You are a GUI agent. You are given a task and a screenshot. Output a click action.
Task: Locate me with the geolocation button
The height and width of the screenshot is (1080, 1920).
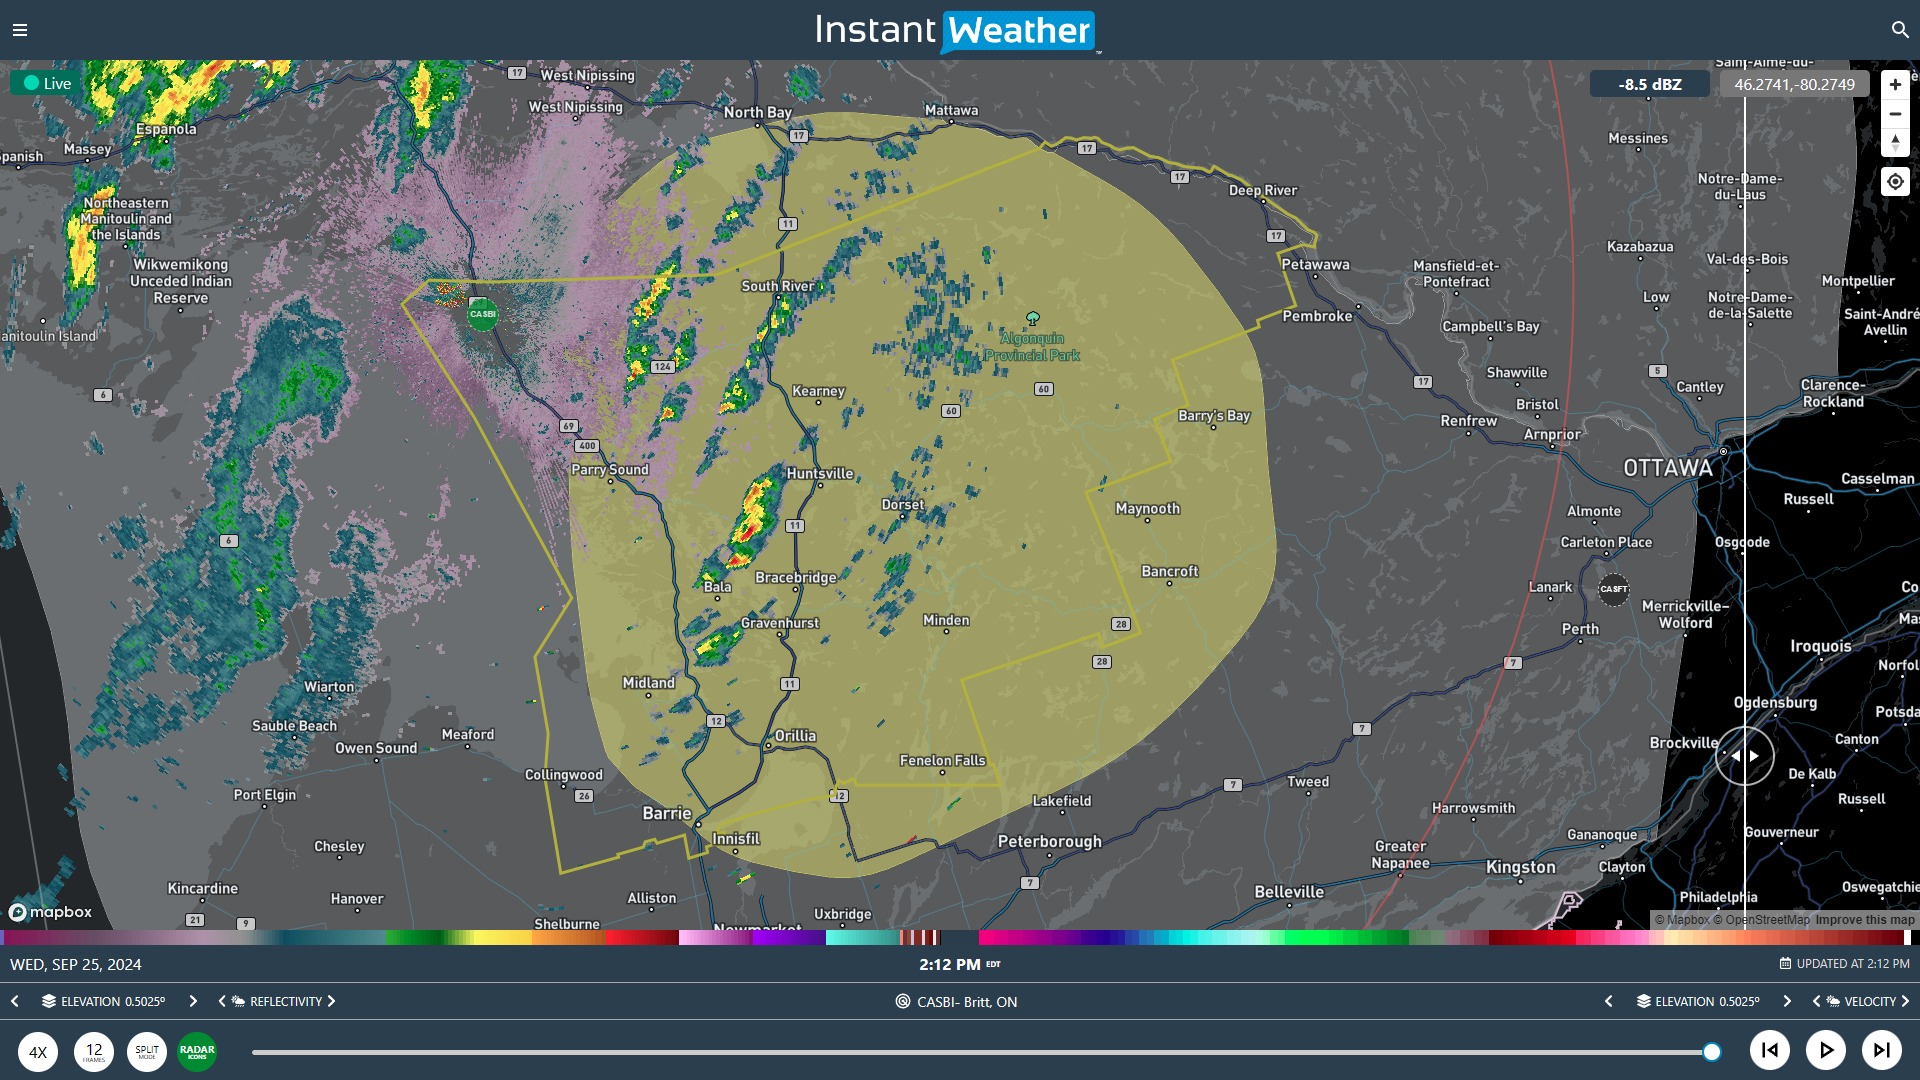point(1895,181)
